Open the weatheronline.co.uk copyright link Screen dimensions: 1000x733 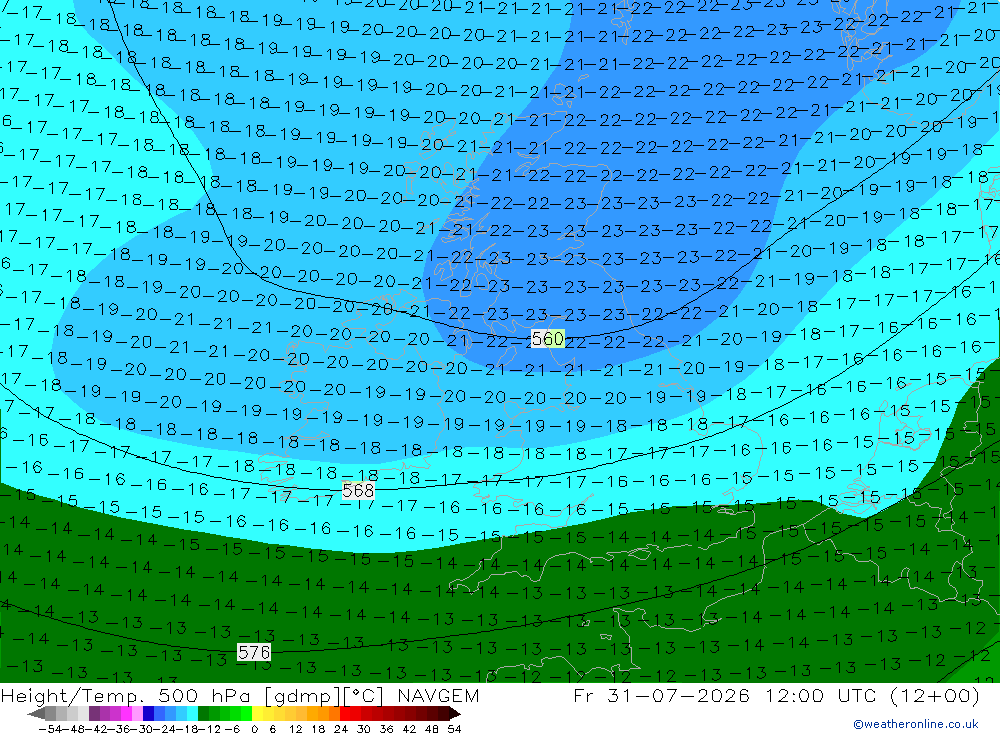[x=915, y=724]
